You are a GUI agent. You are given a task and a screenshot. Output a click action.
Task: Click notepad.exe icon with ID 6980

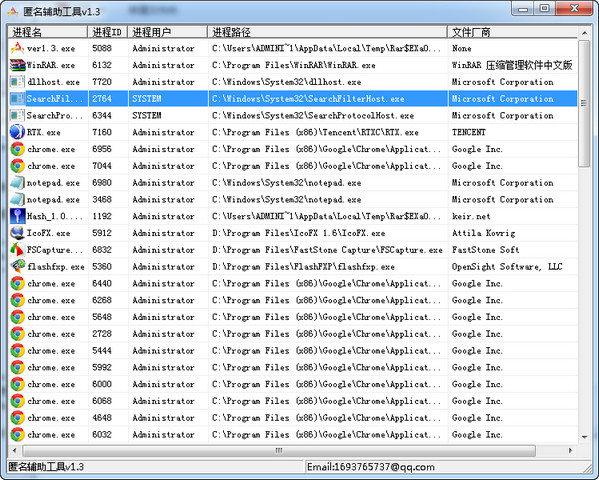point(17,183)
